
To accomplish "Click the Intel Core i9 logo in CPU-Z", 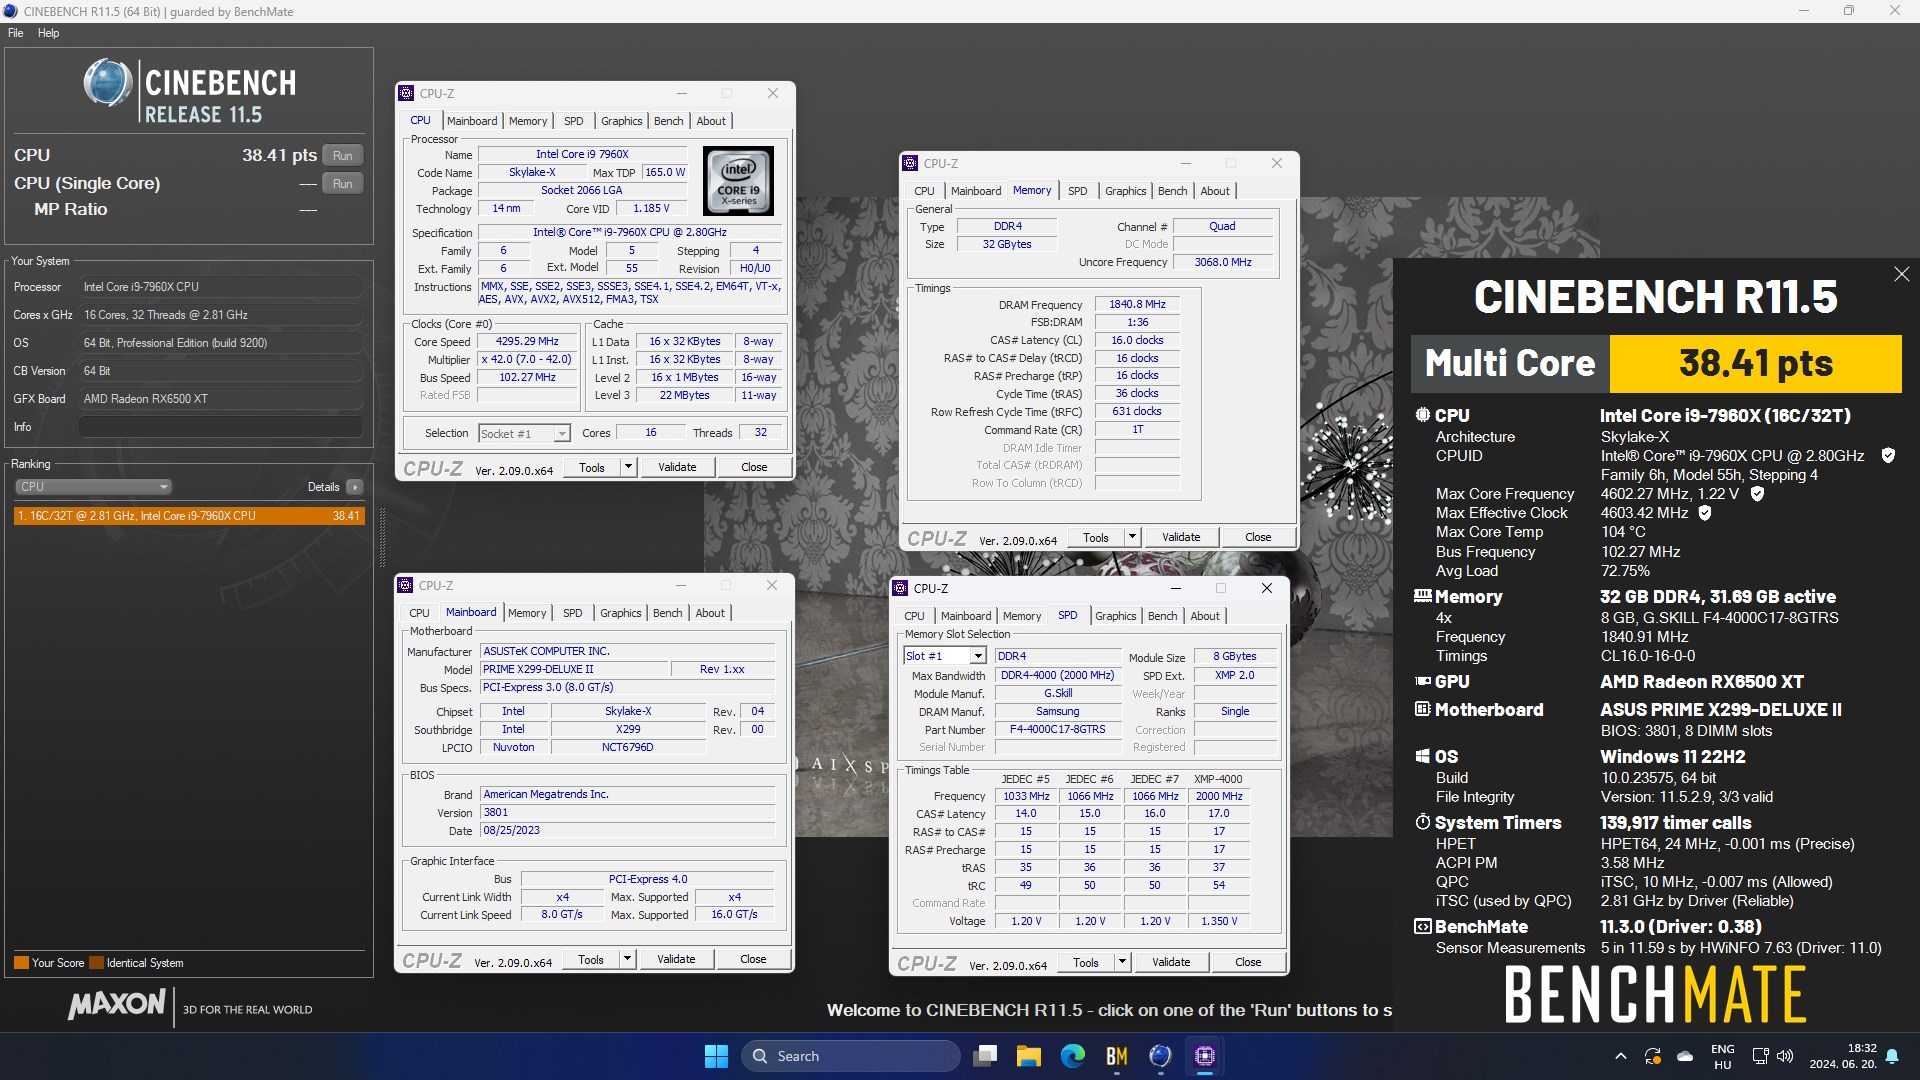I will [x=738, y=181].
